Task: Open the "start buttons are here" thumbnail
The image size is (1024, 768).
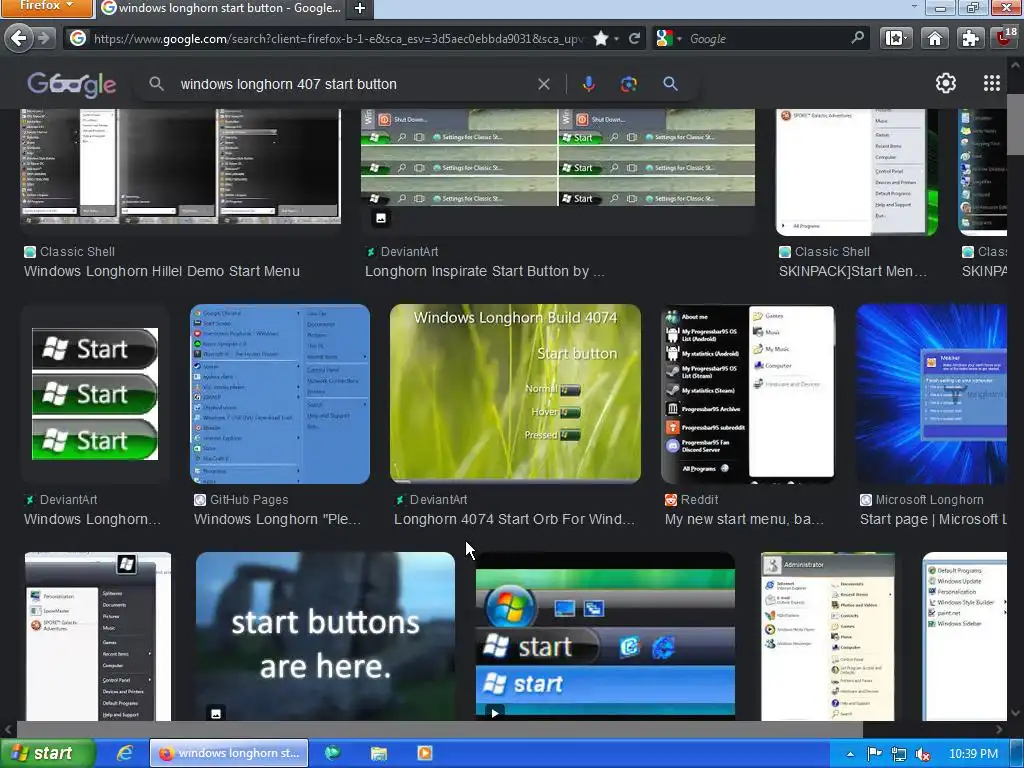Action: click(x=325, y=637)
